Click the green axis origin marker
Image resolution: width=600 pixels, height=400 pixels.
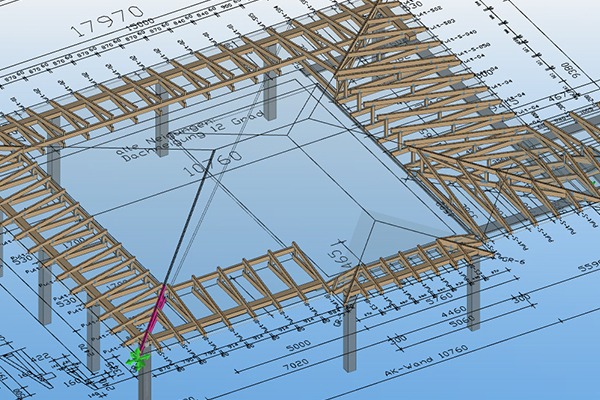click(x=138, y=357)
